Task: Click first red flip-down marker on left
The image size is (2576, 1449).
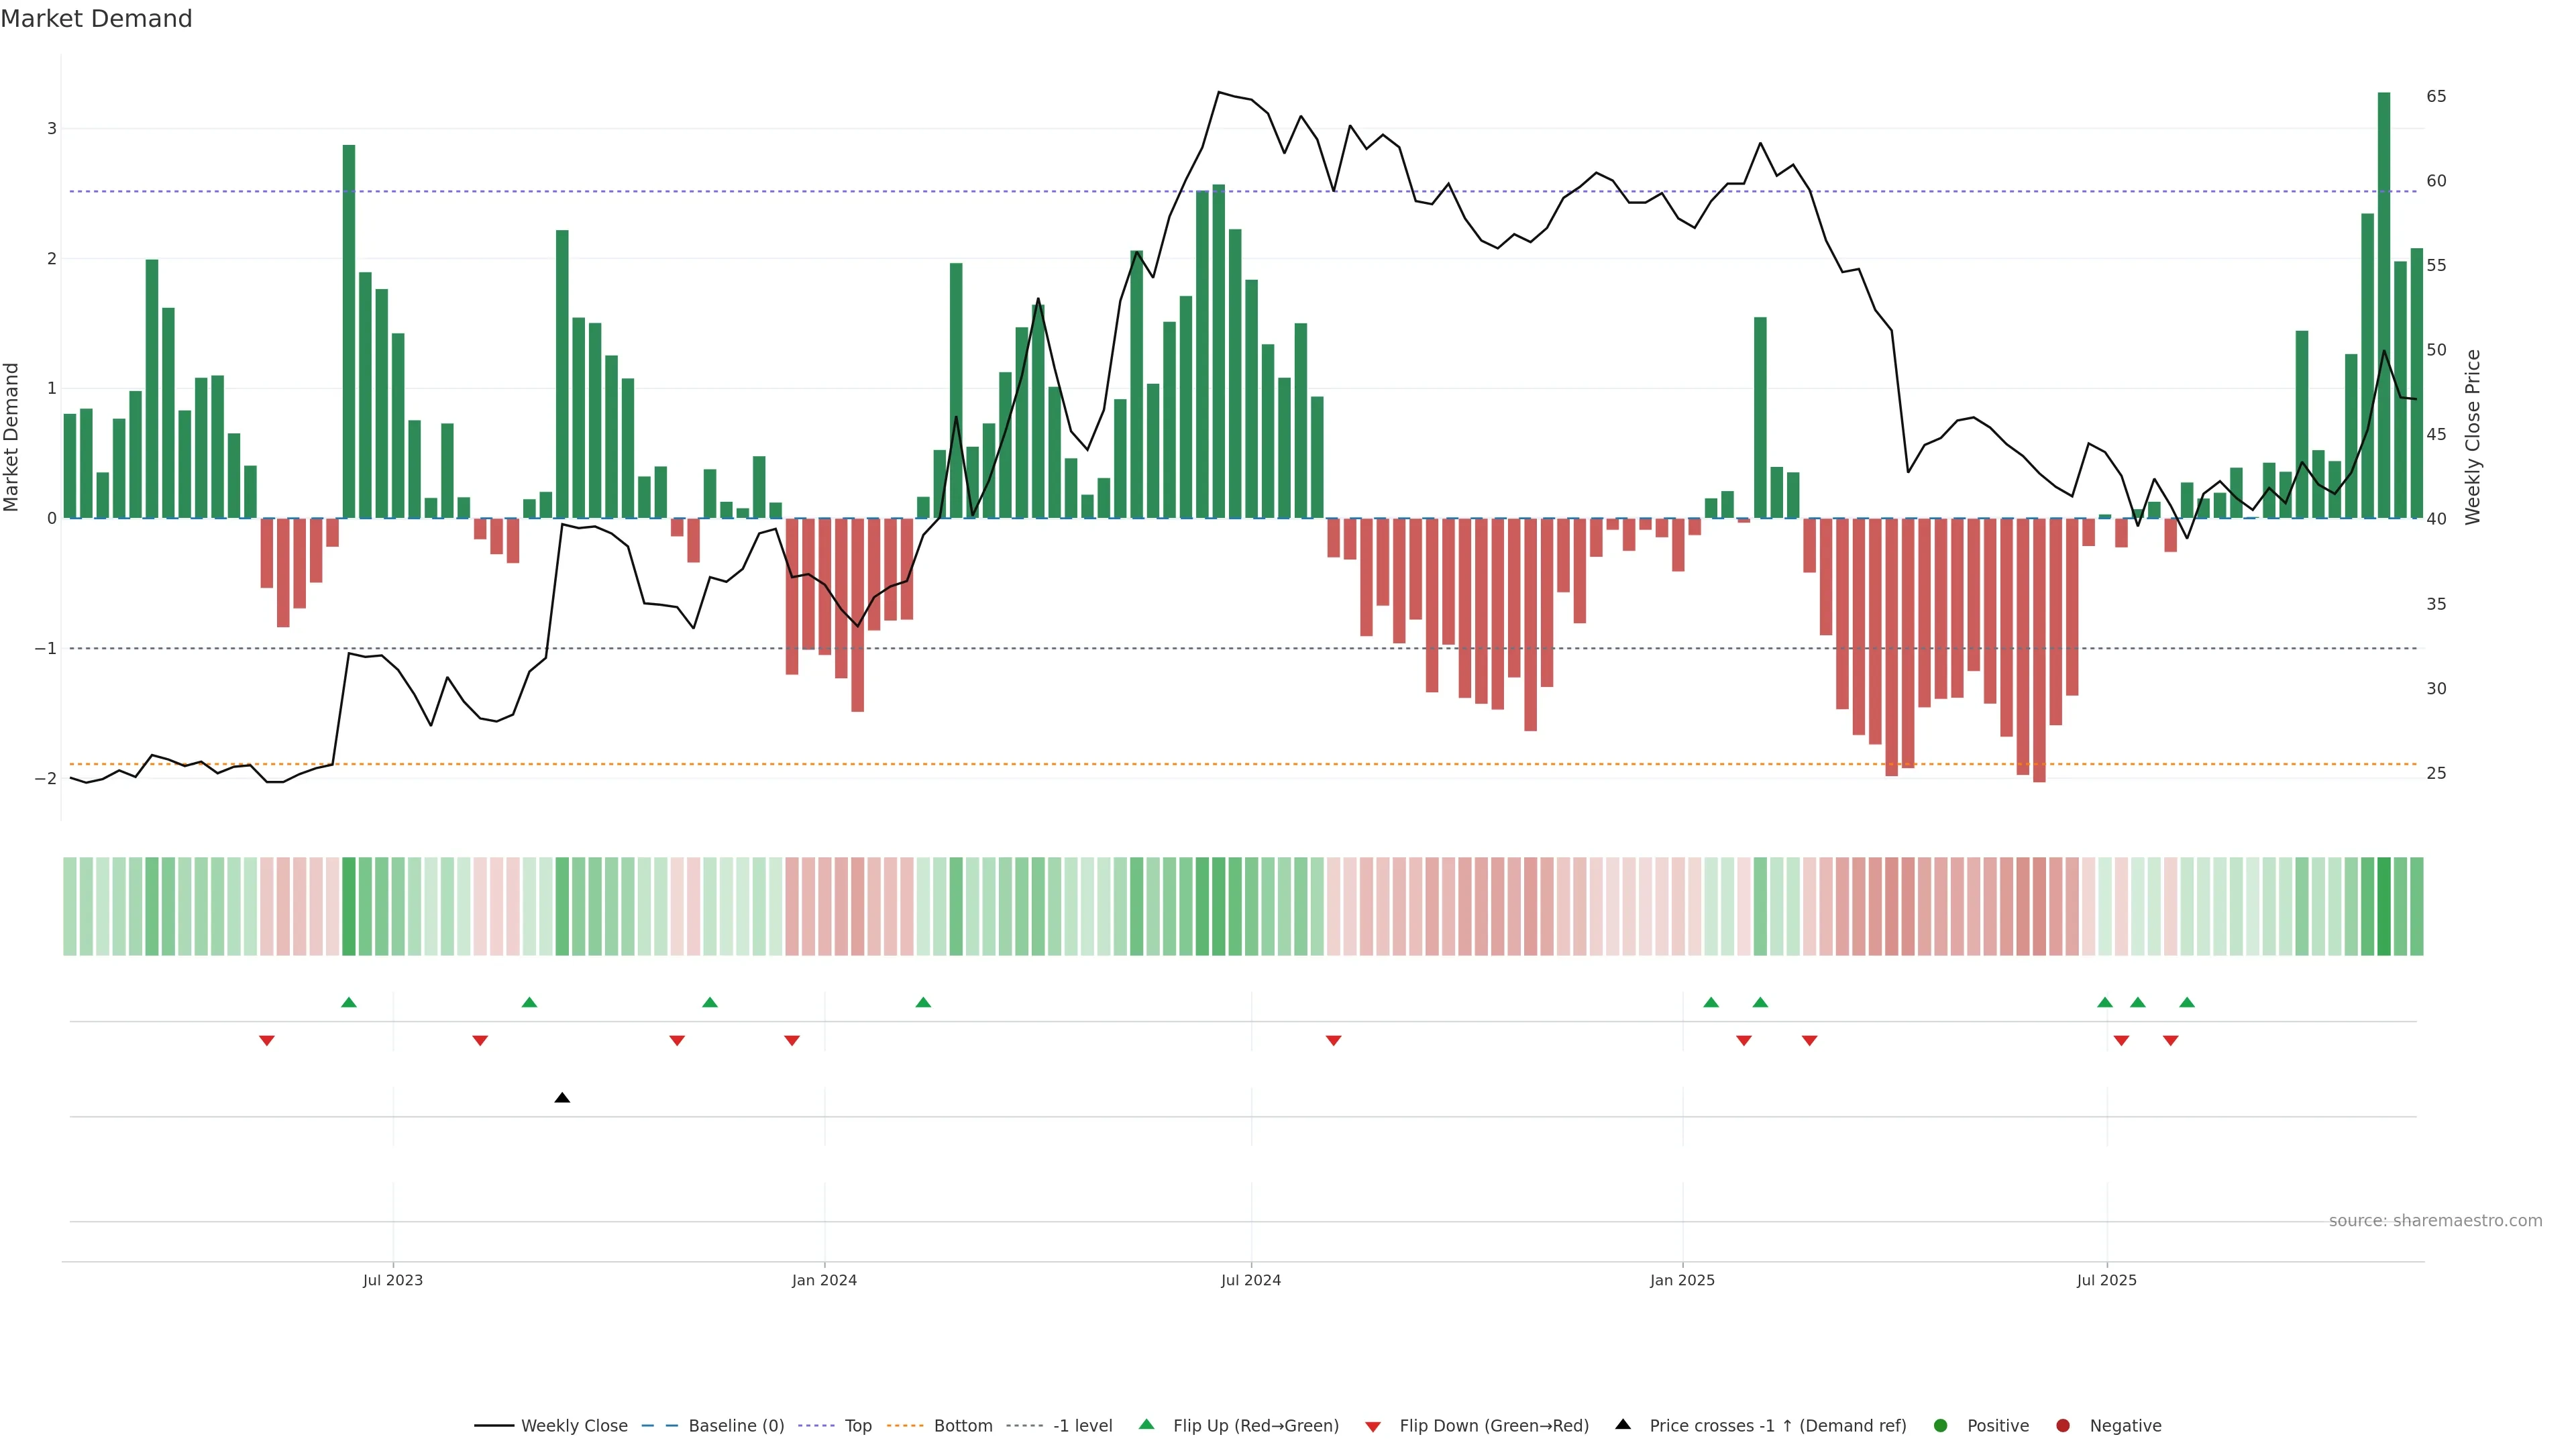Action: [x=267, y=1041]
